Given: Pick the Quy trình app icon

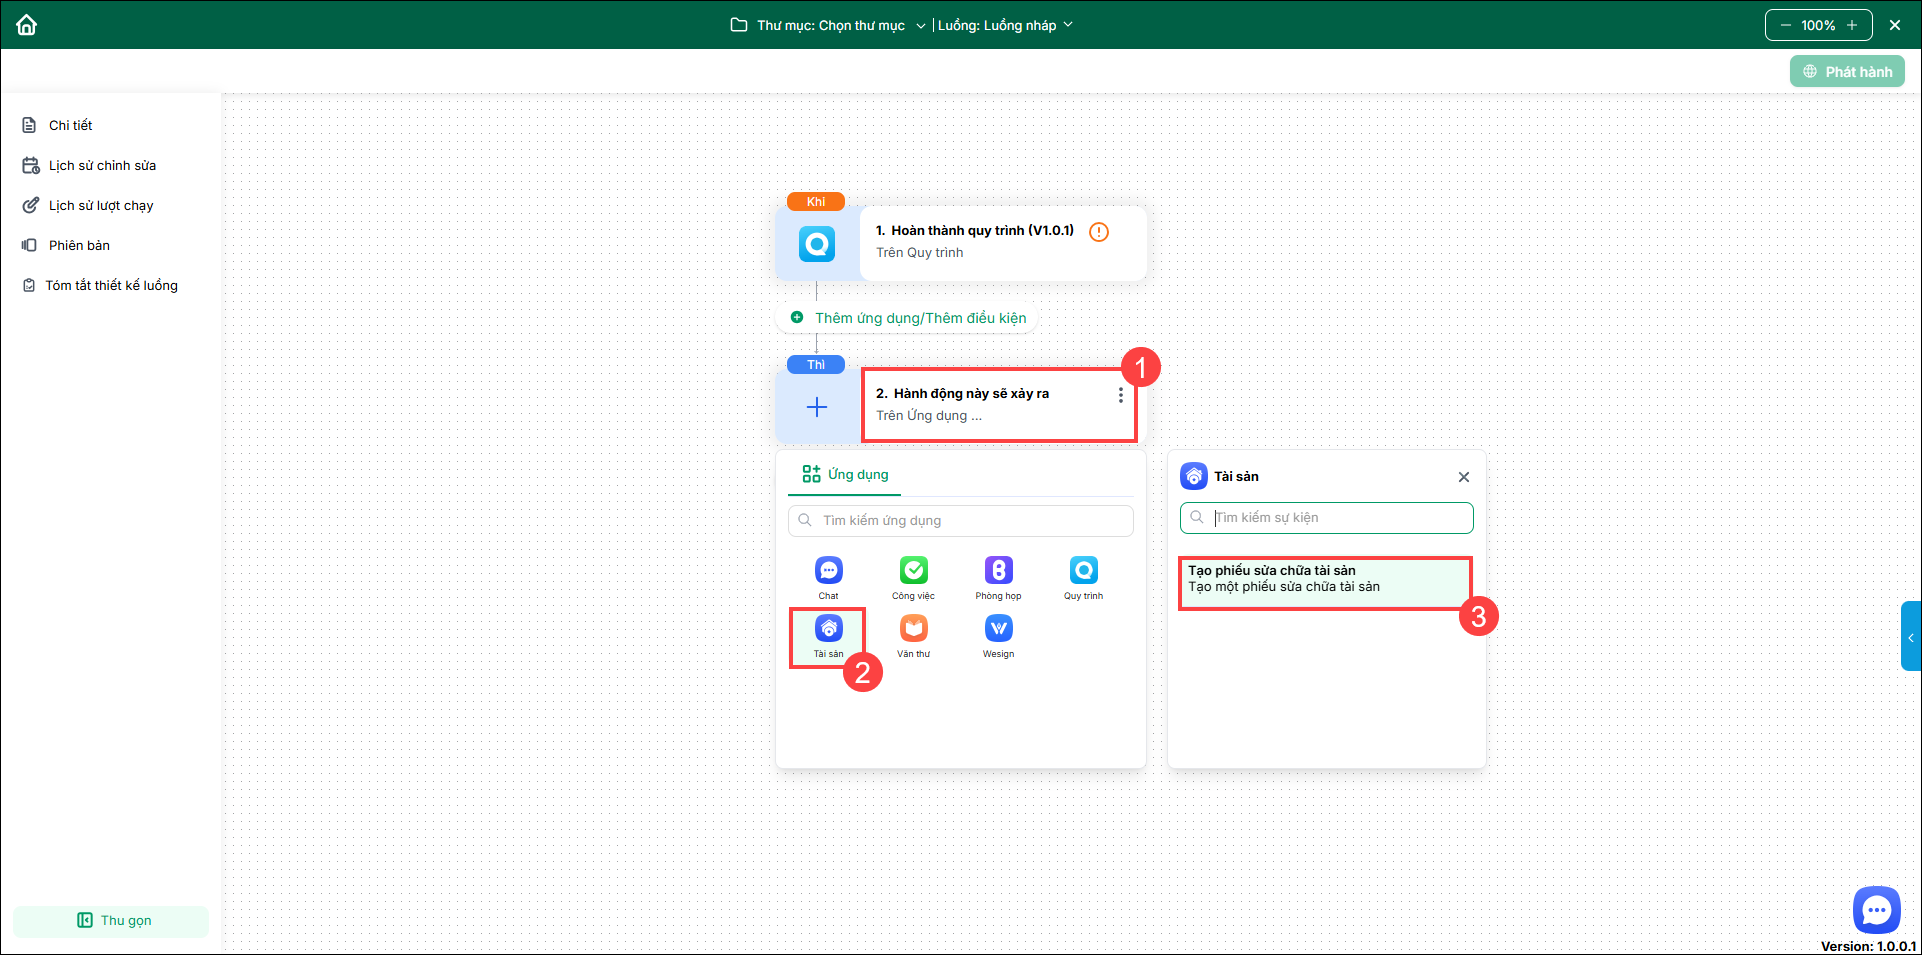Looking at the screenshot, I should point(1083,571).
